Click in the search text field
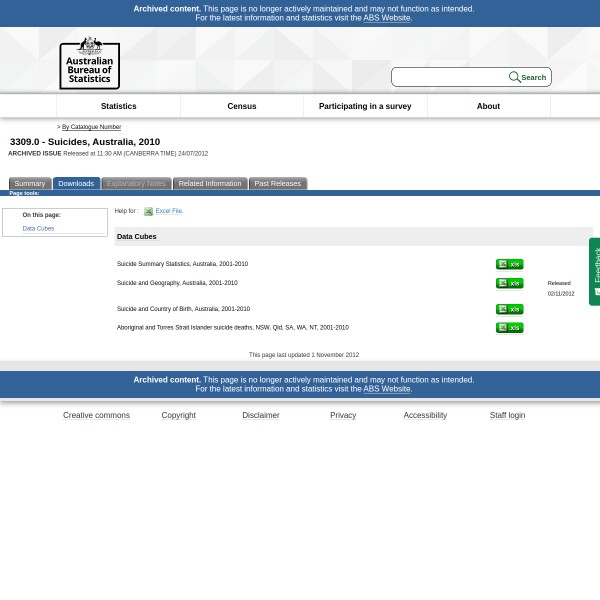 point(450,77)
